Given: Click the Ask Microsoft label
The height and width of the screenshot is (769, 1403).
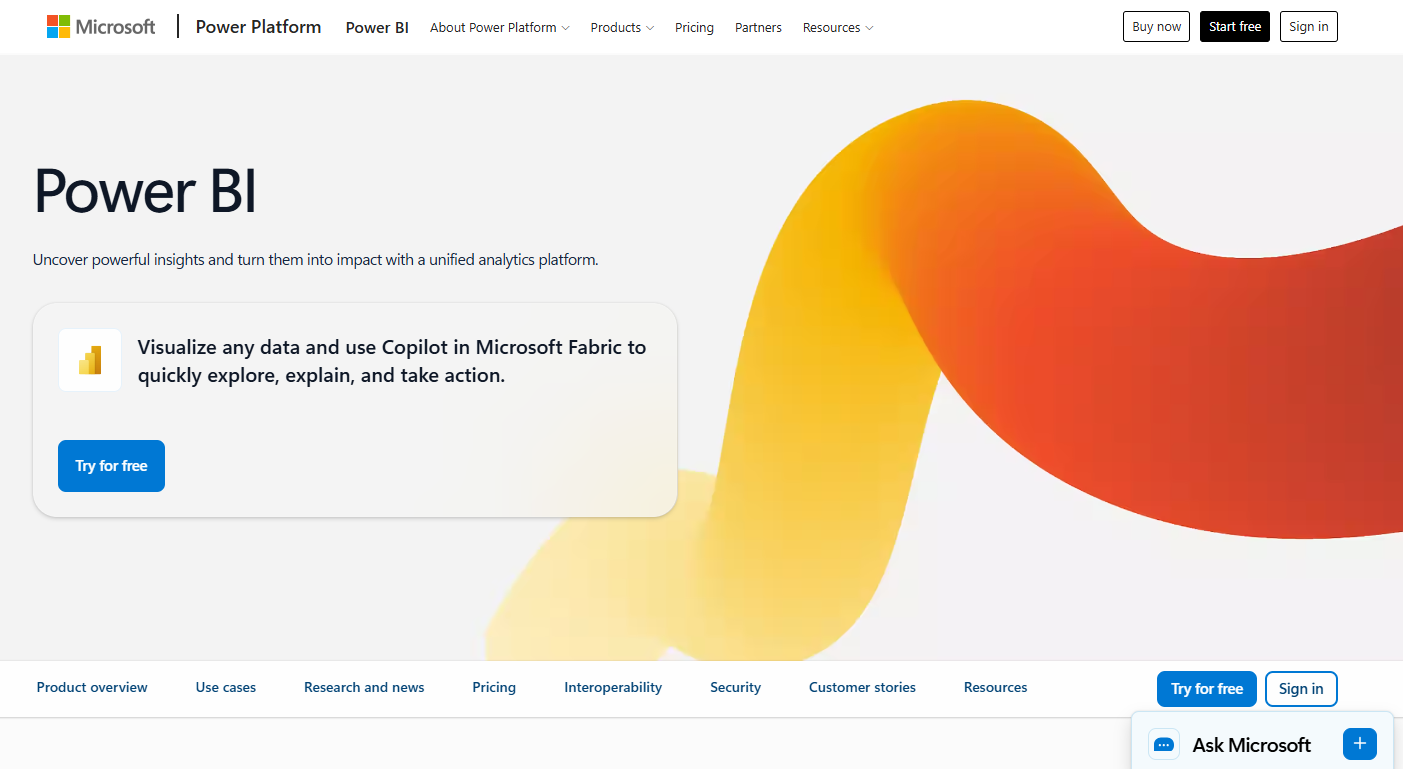Looking at the screenshot, I should (1251, 745).
